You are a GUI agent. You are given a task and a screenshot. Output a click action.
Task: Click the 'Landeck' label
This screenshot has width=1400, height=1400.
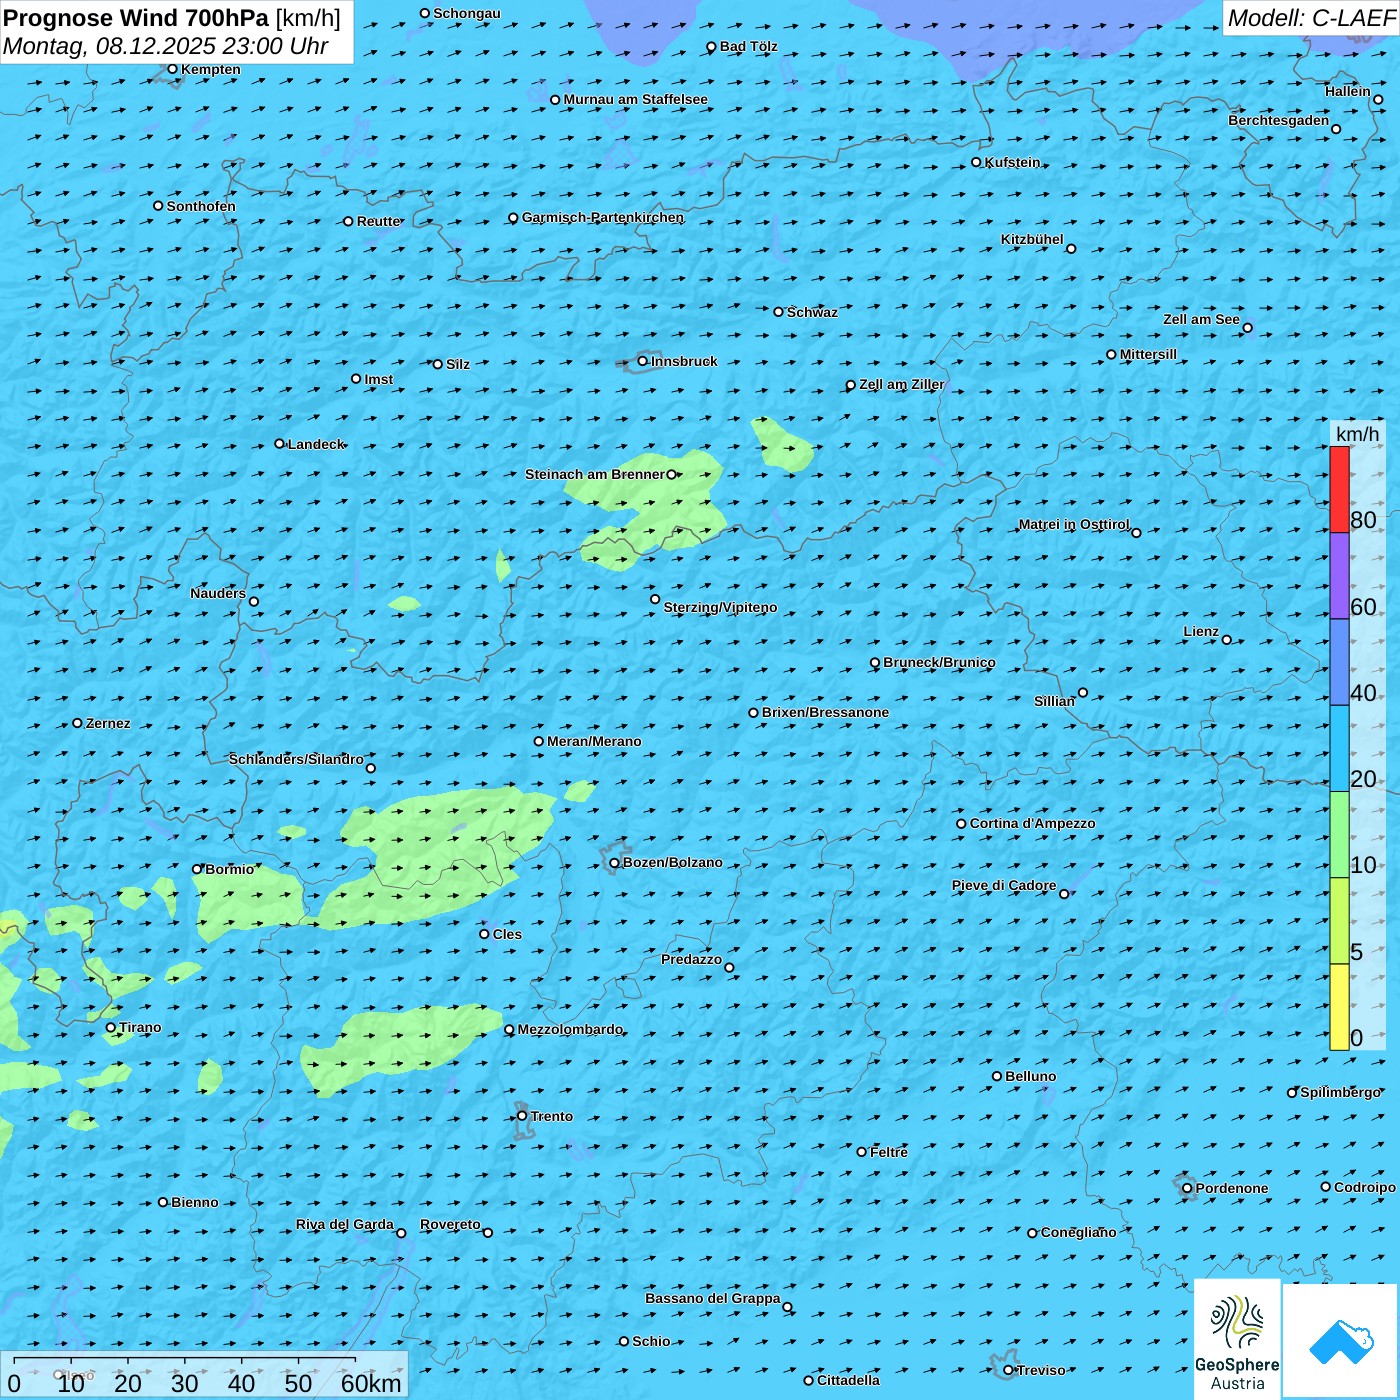[x=316, y=444]
